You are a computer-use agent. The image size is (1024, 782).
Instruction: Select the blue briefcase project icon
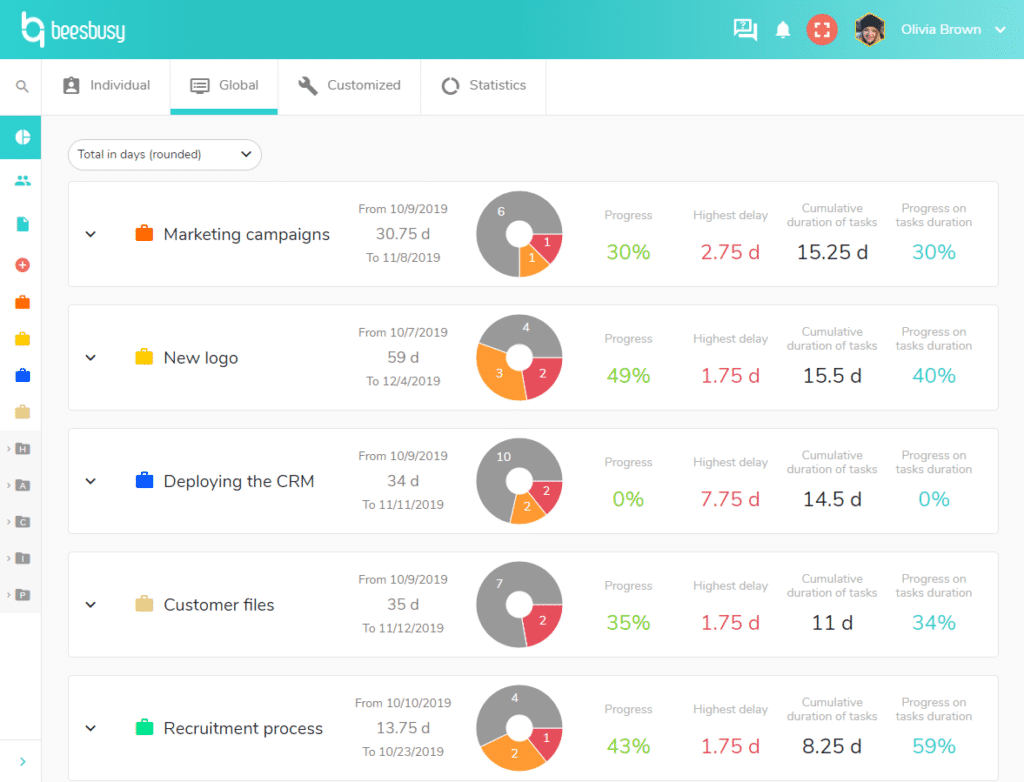(x=20, y=376)
